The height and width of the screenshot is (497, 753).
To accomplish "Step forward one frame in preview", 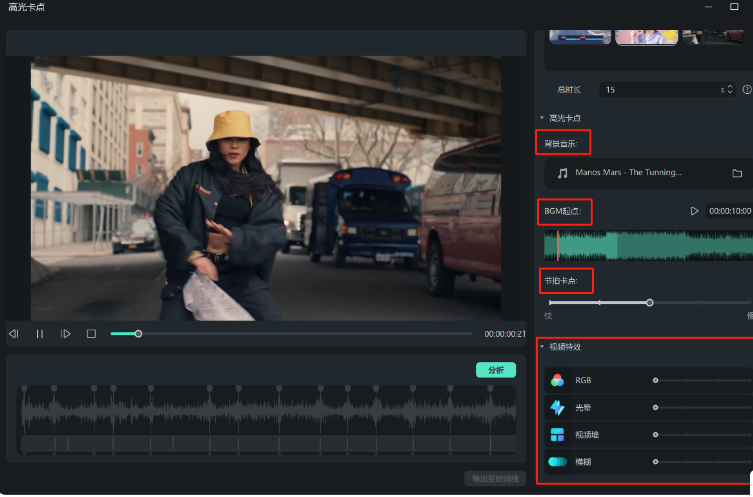I will [x=66, y=334].
